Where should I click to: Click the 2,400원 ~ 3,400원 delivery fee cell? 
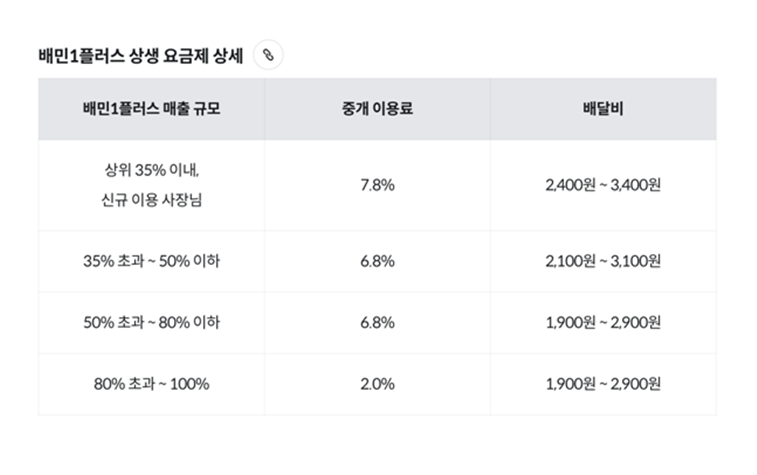[603, 185]
